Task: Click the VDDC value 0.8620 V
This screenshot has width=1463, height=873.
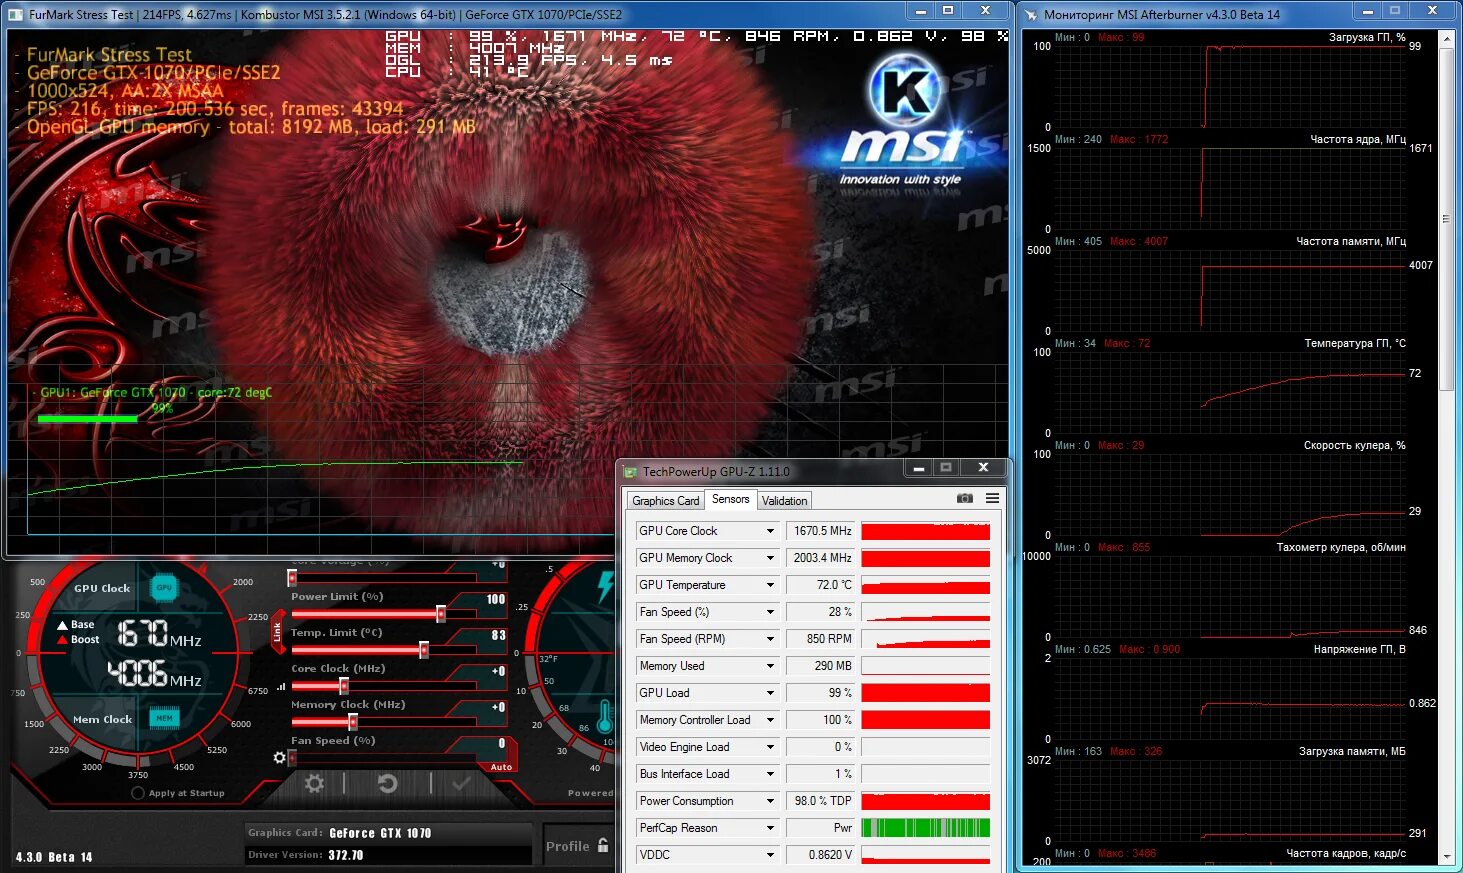Action: point(822,855)
